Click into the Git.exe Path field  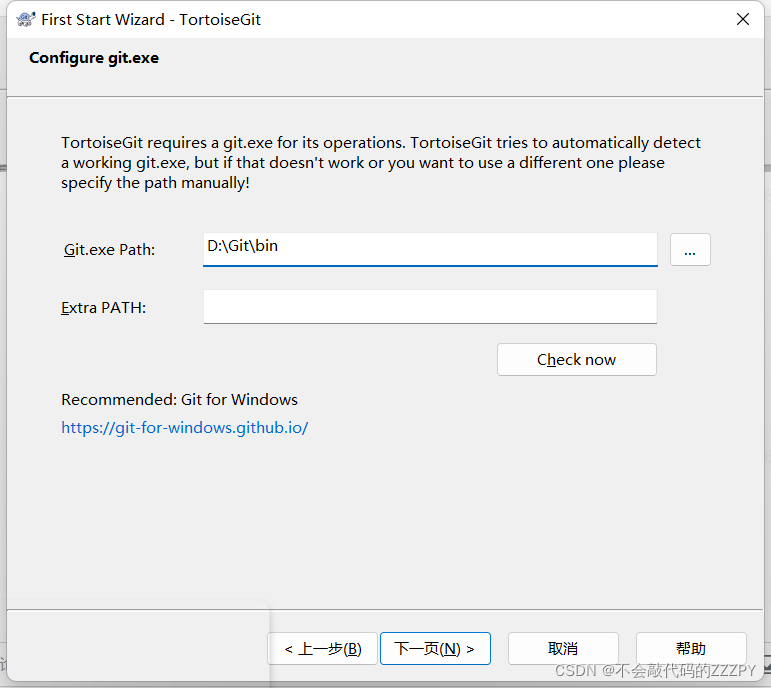point(430,249)
